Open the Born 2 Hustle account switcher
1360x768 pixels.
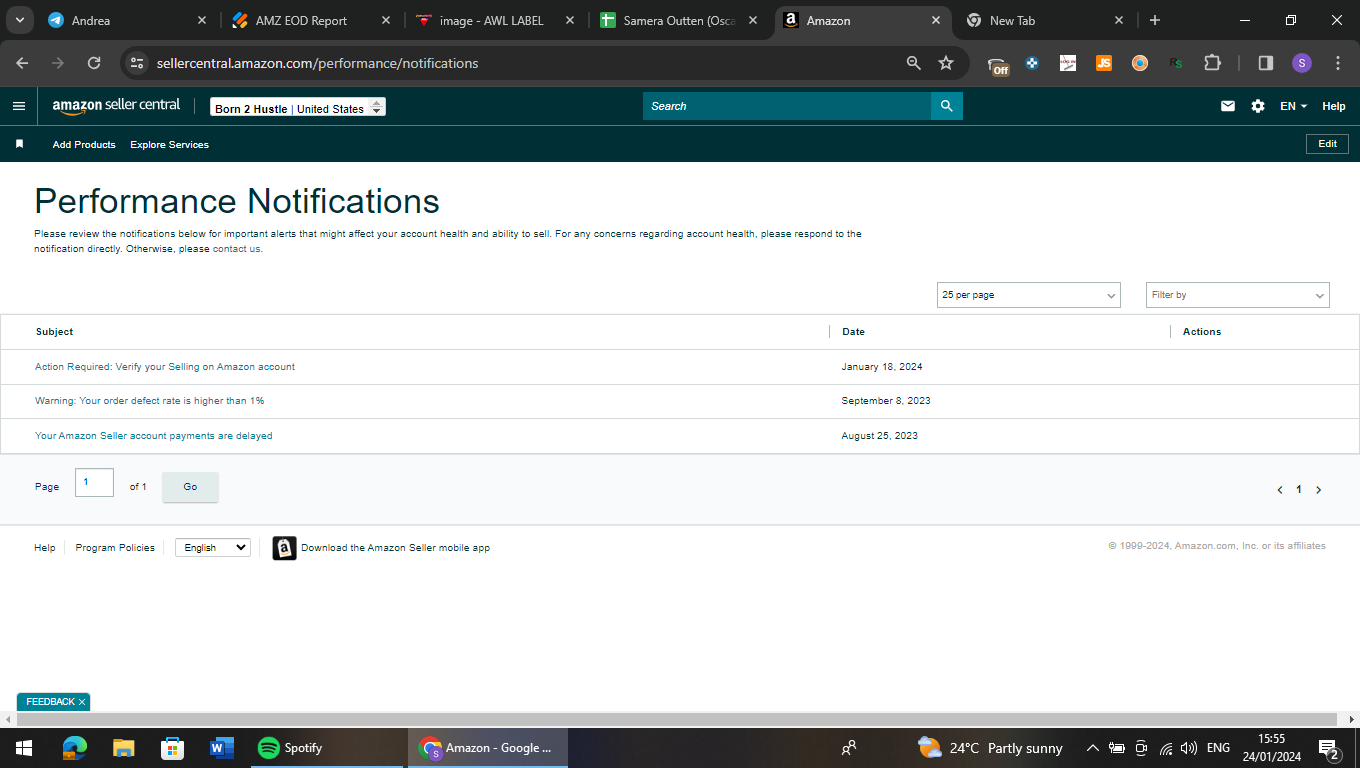click(298, 107)
